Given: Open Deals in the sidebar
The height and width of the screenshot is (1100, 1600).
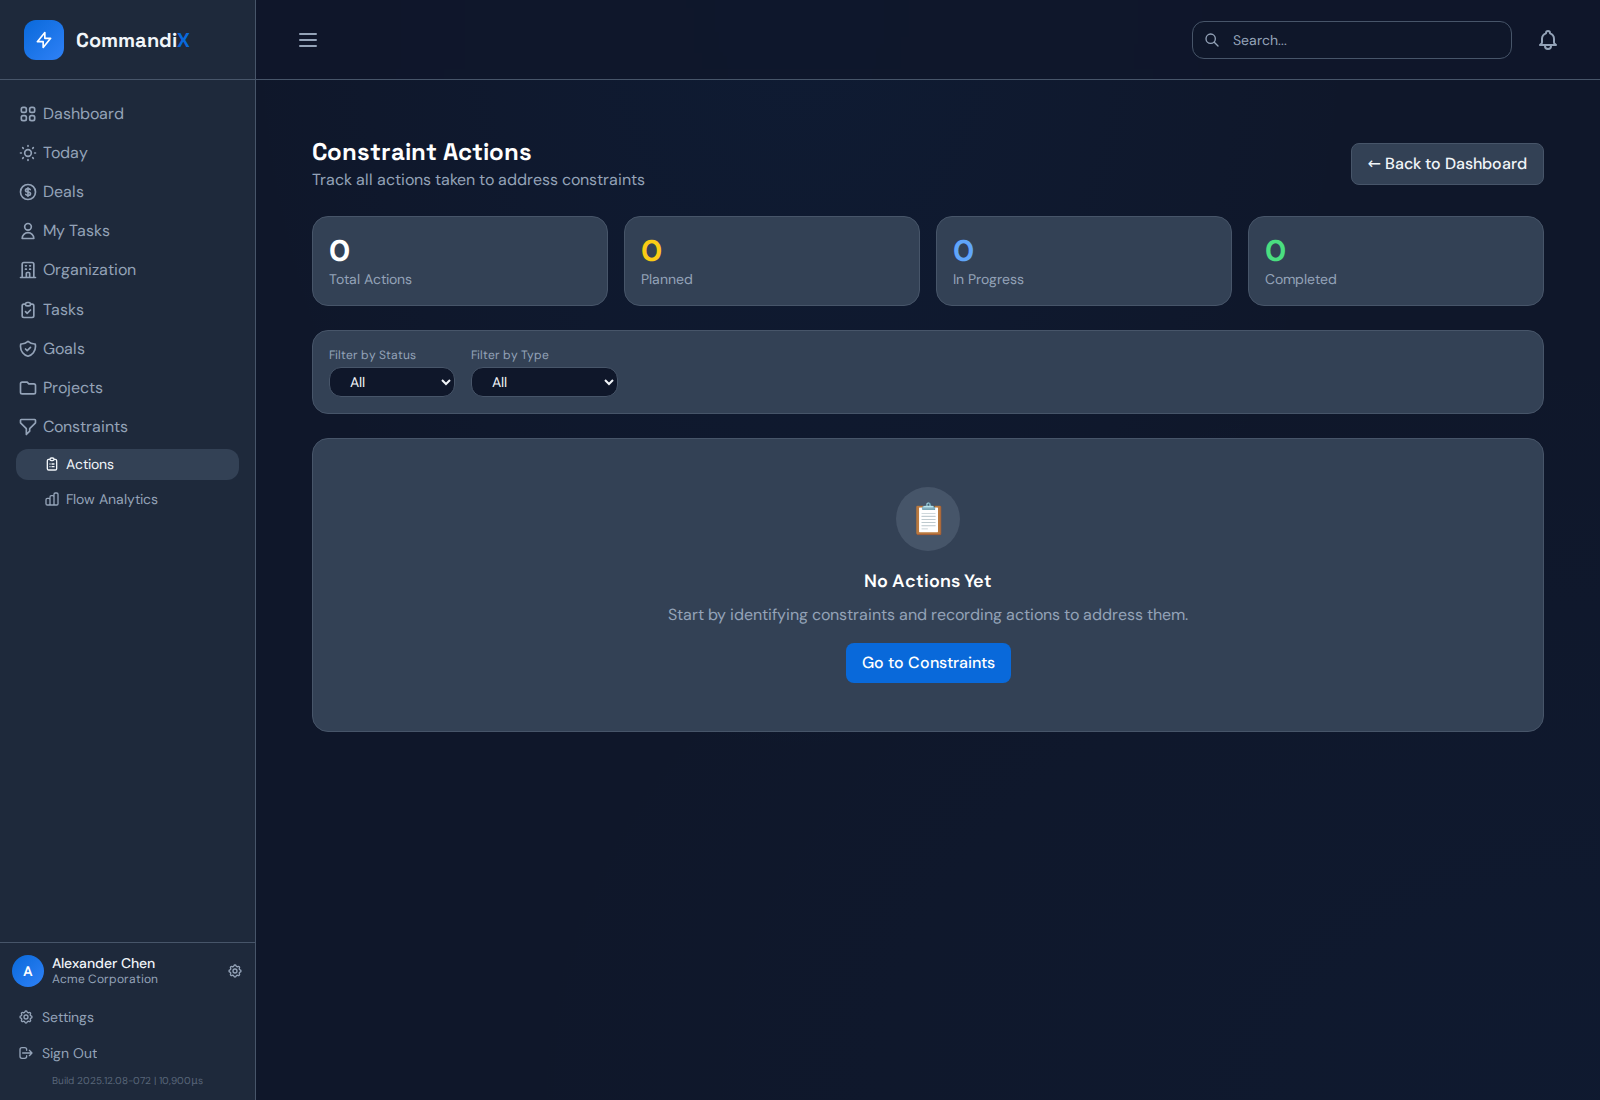Looking at the screenshot, I should coord(127,192).
